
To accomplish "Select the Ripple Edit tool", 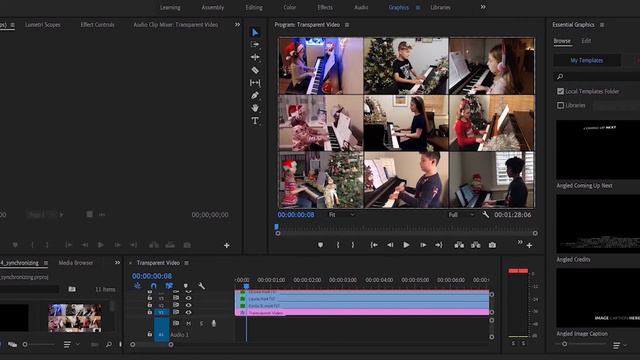I will [x=255, y=57].
